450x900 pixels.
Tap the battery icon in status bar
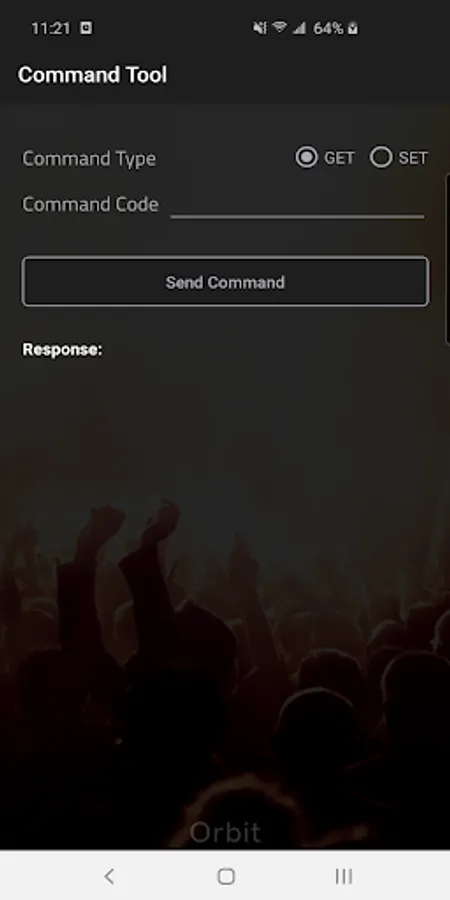coord(352,28)
